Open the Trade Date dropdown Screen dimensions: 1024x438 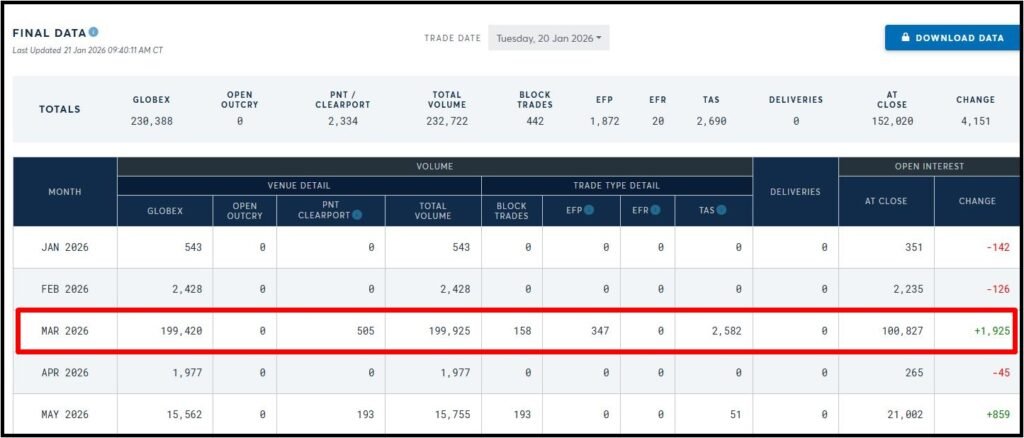tap(548, 38)
